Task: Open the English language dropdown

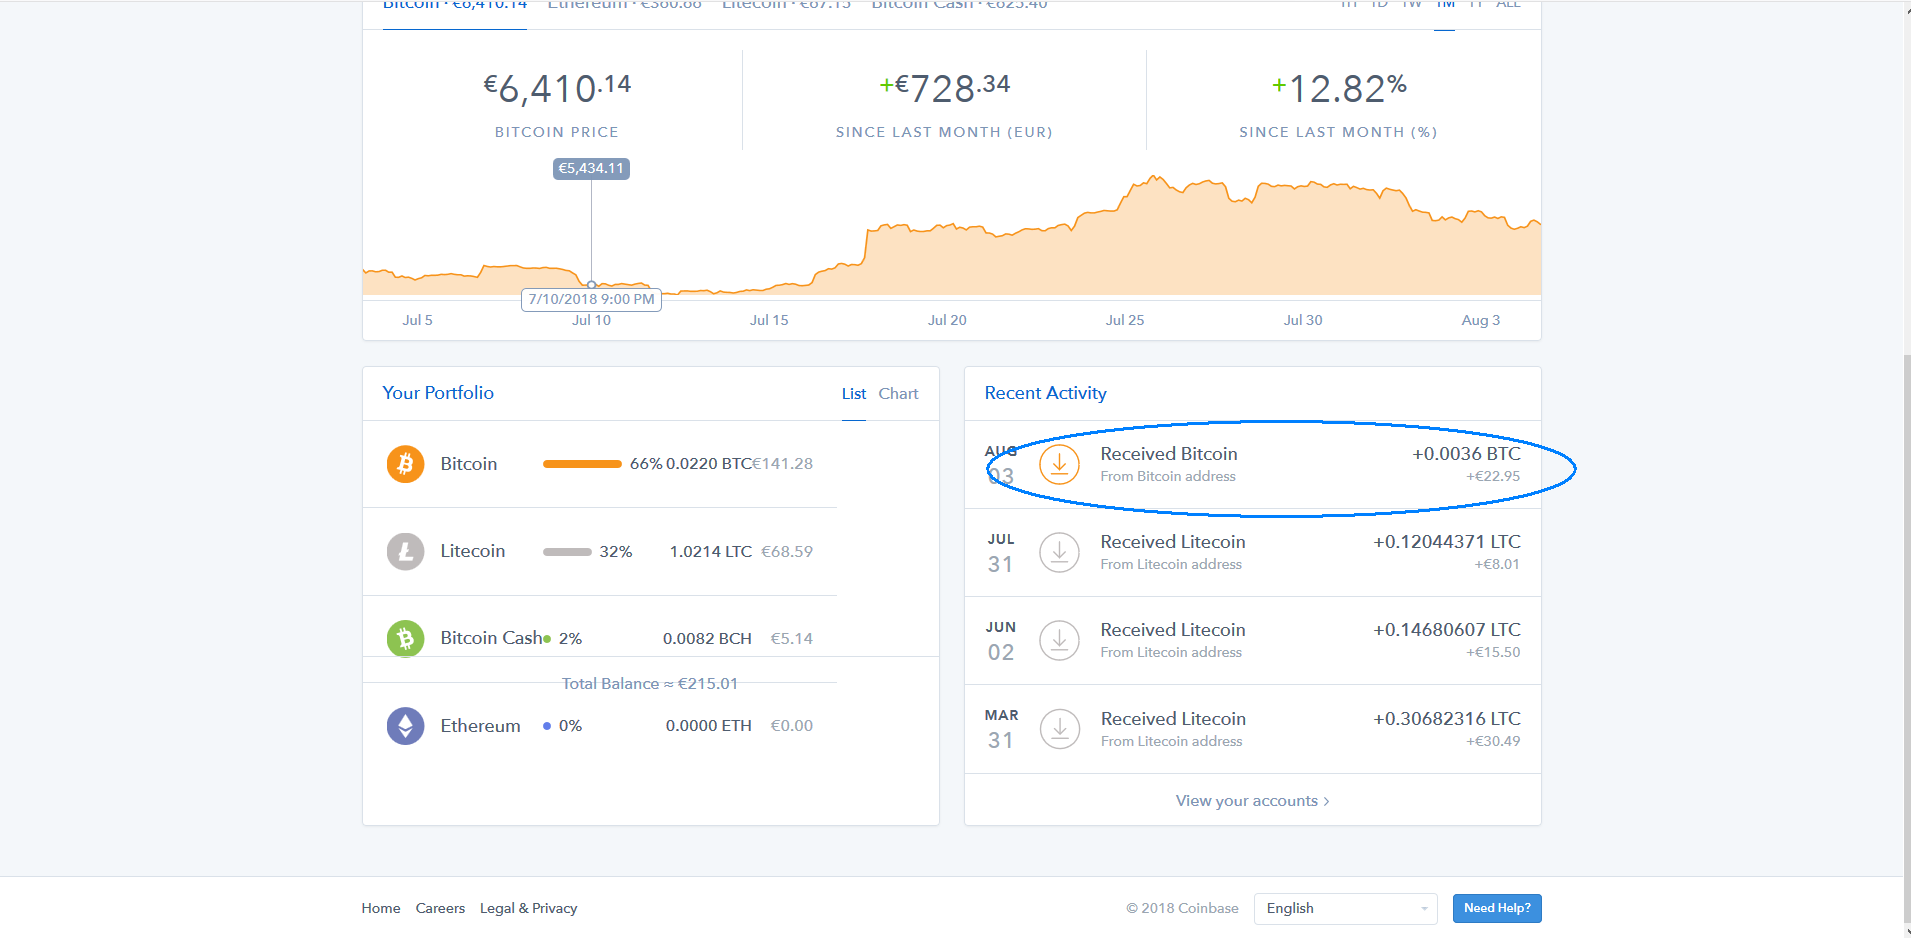Action: (x=1345, y=908)
